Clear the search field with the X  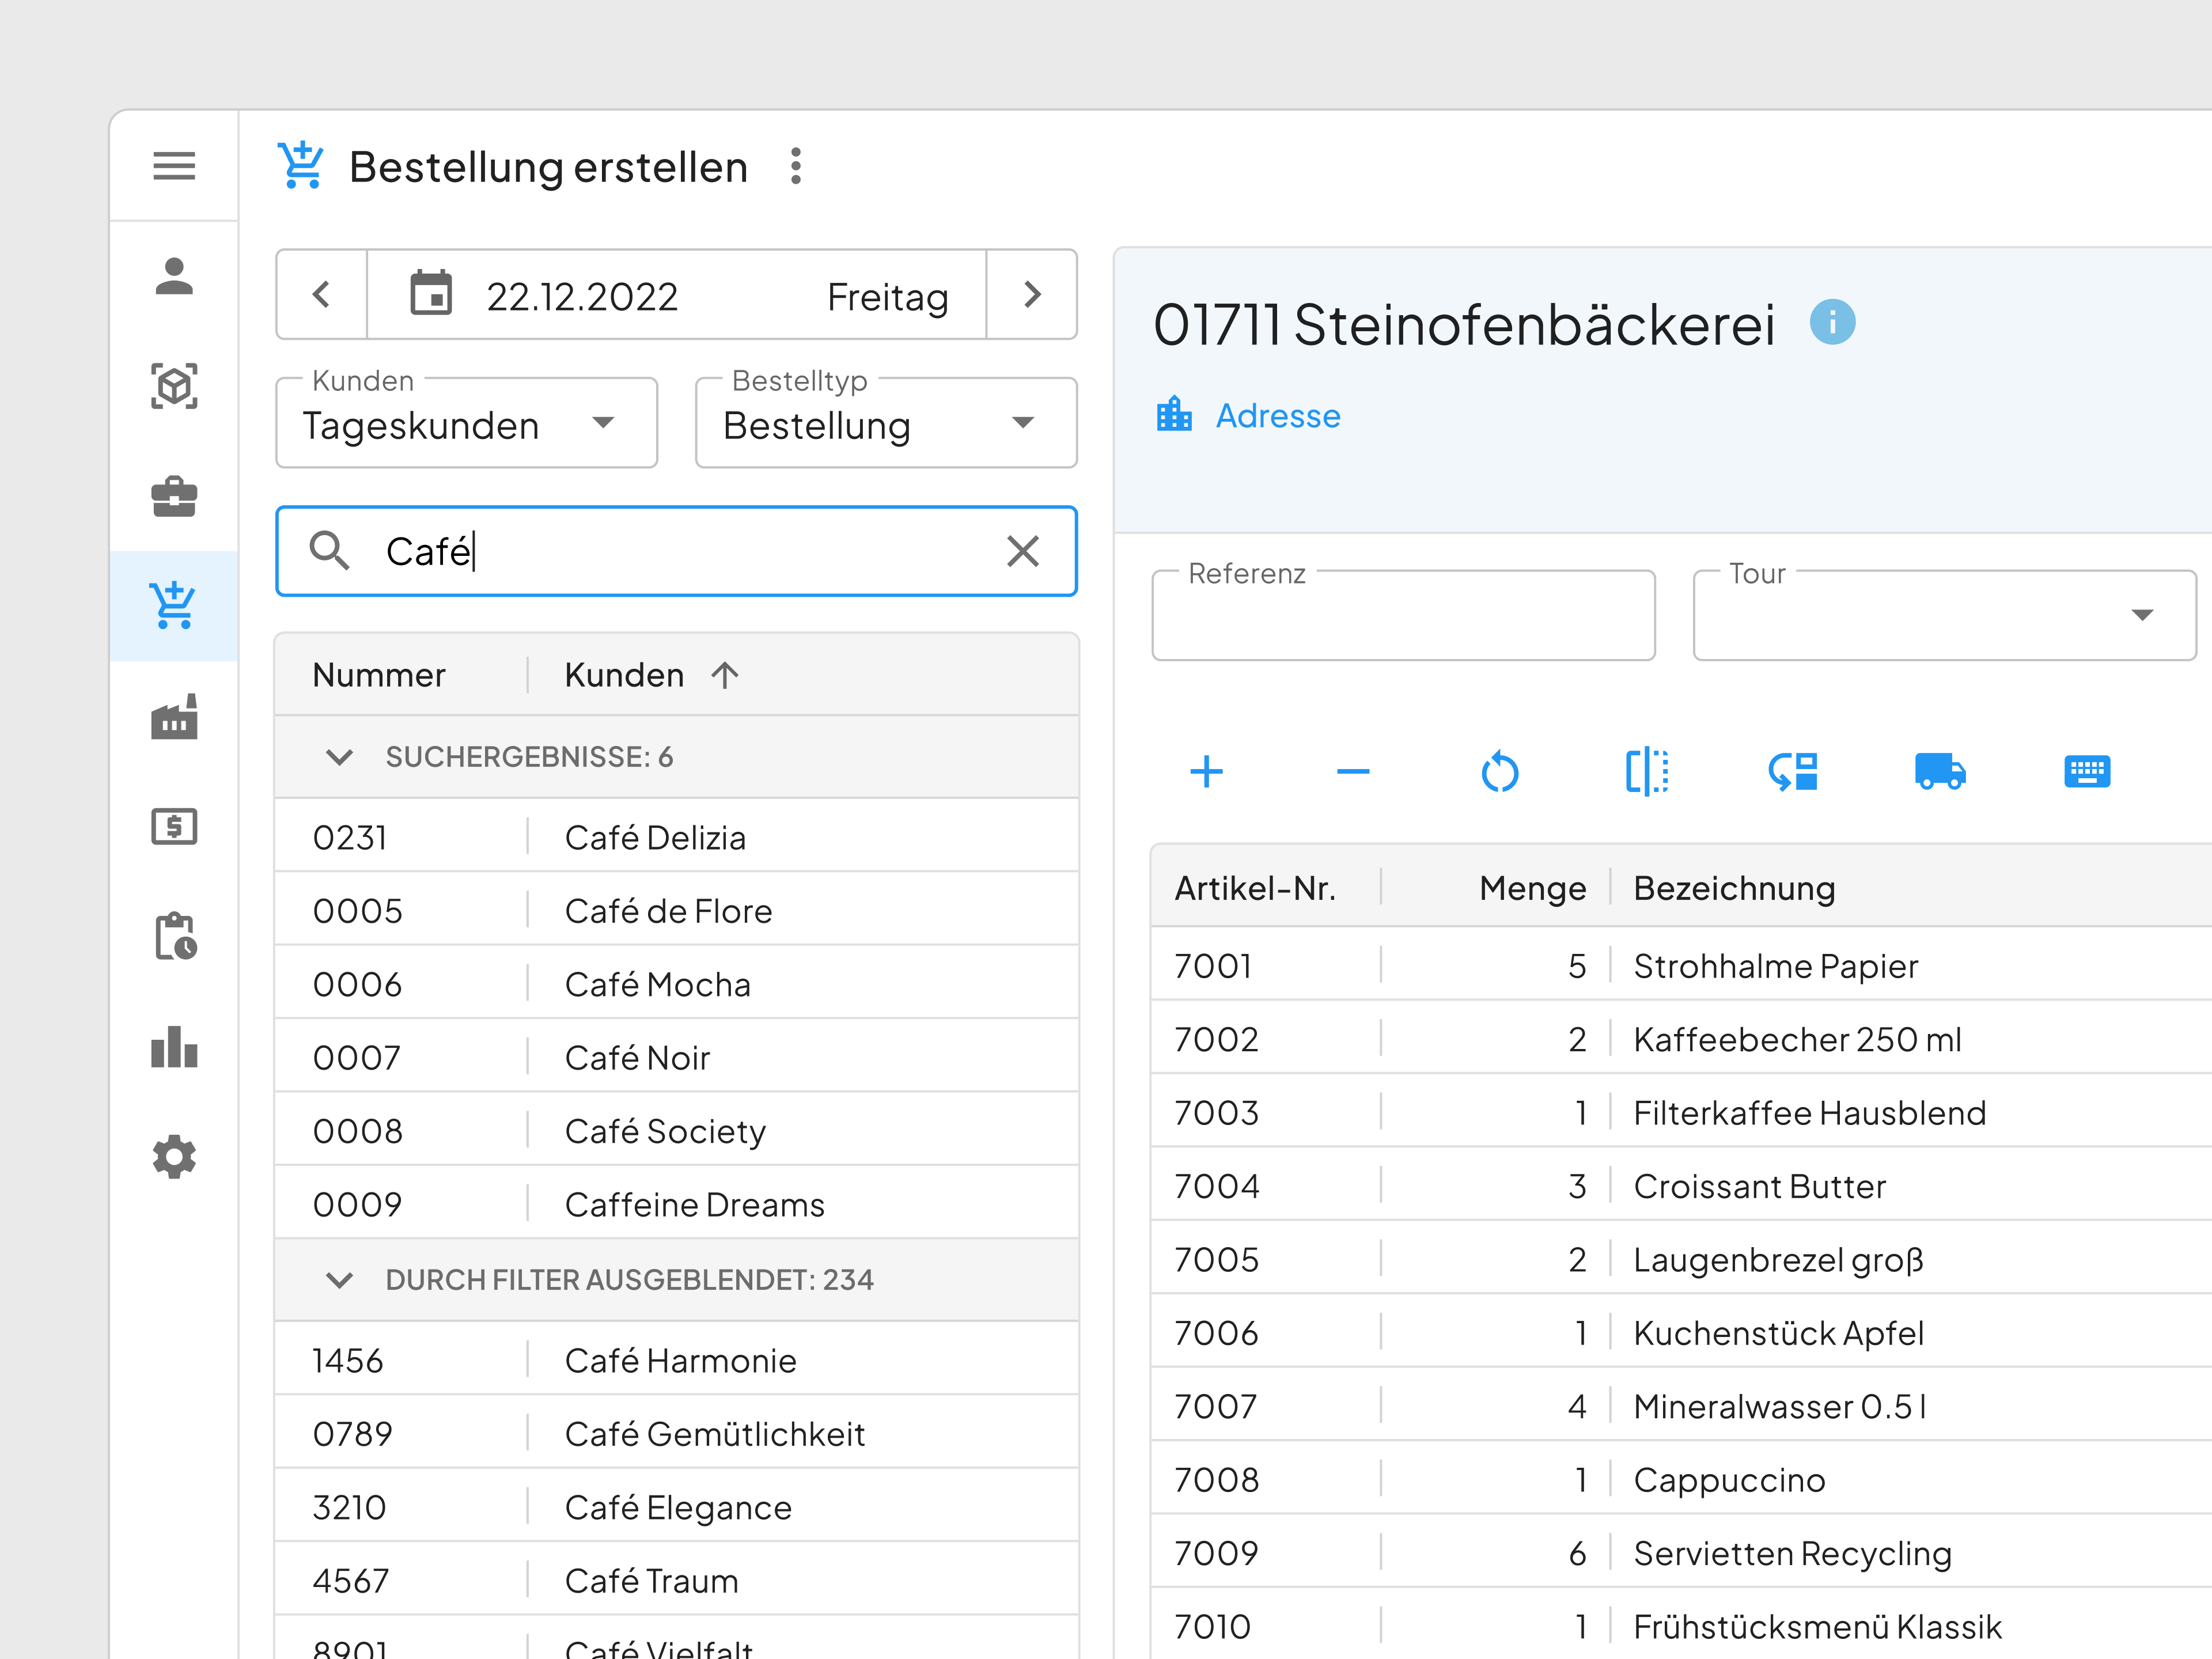tap(1023, 551)
